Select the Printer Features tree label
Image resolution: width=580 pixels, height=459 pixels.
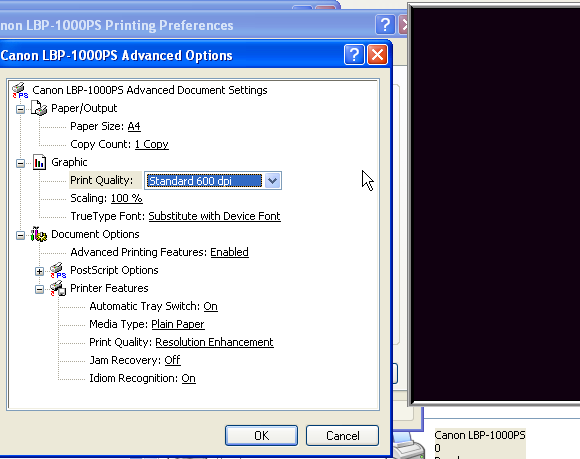tap(109, 288)
